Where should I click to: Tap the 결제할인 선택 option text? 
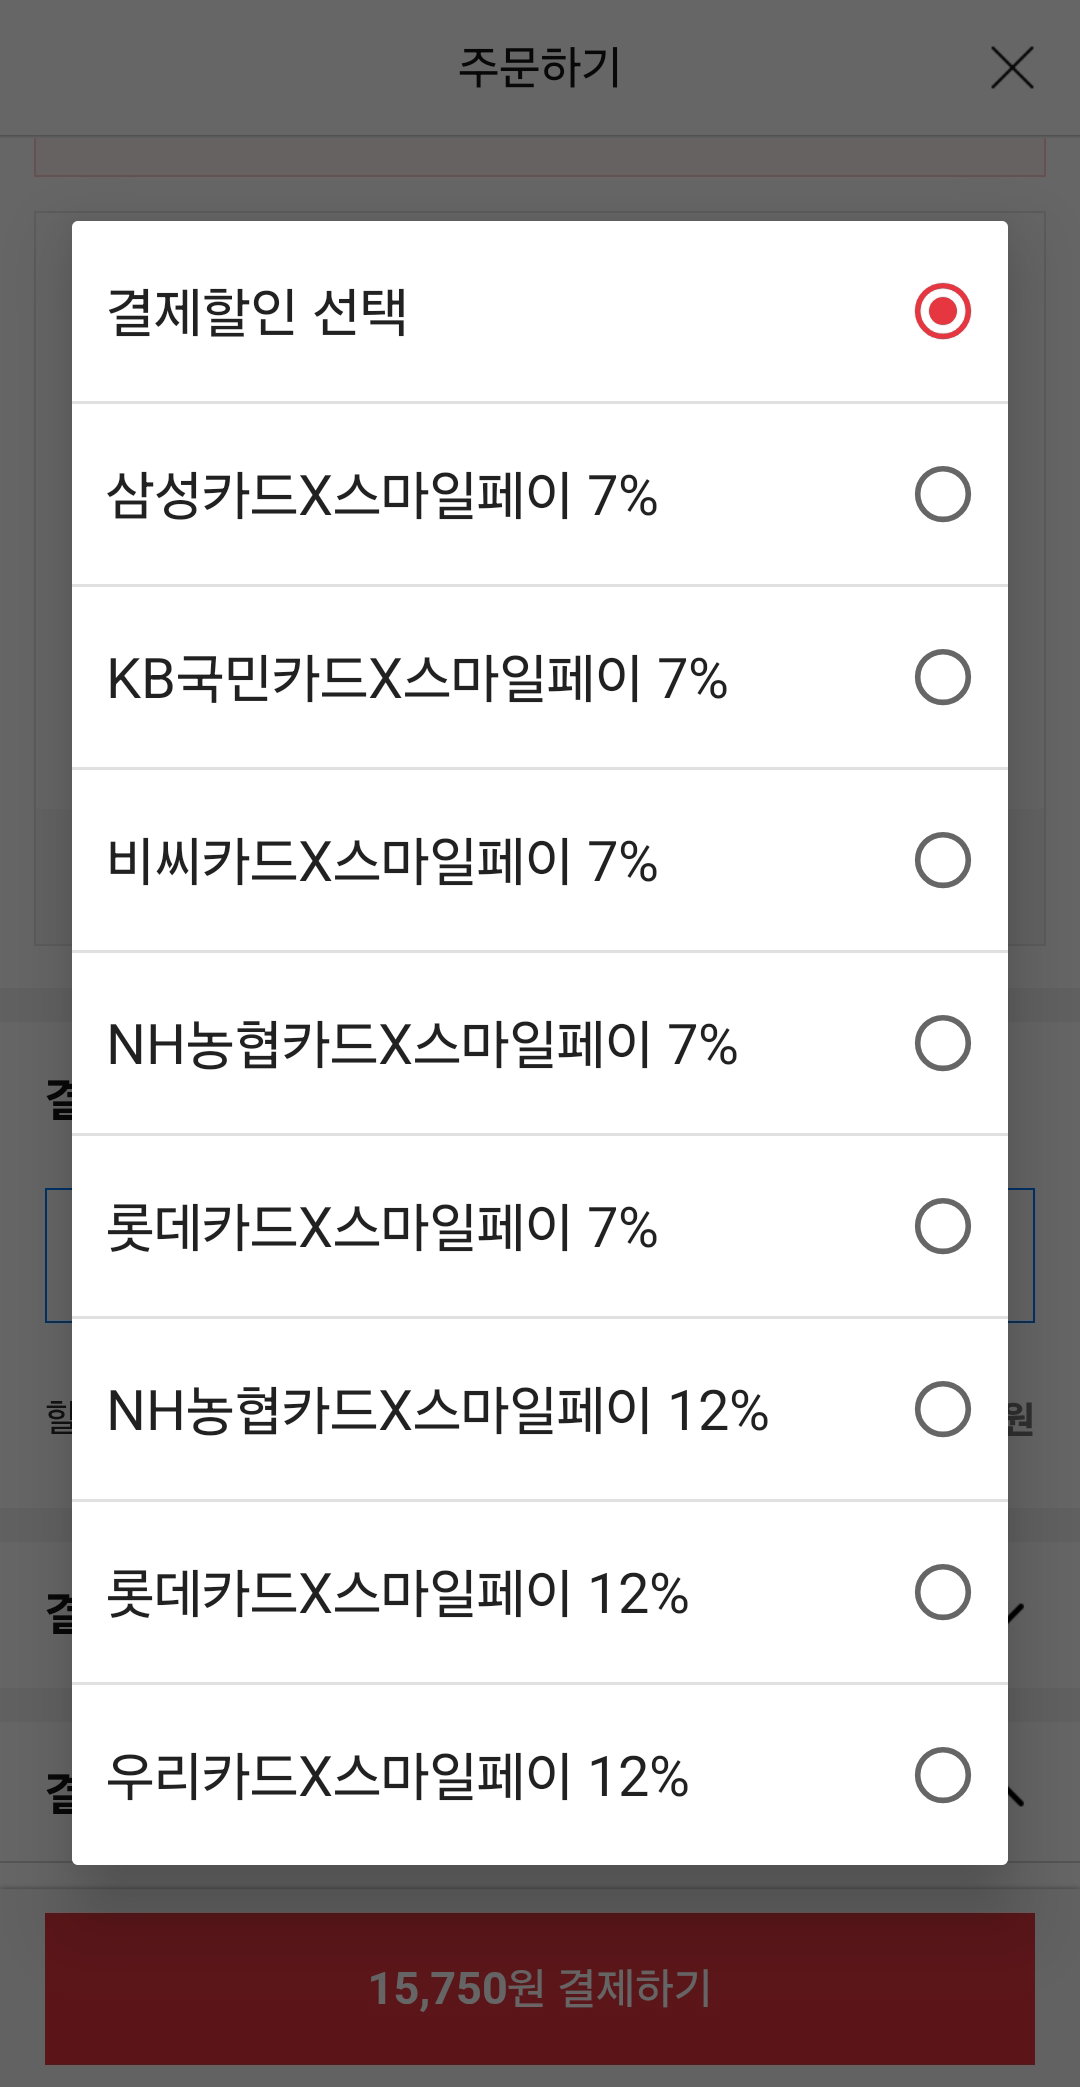pyautogui.click(x=257, y=312)
